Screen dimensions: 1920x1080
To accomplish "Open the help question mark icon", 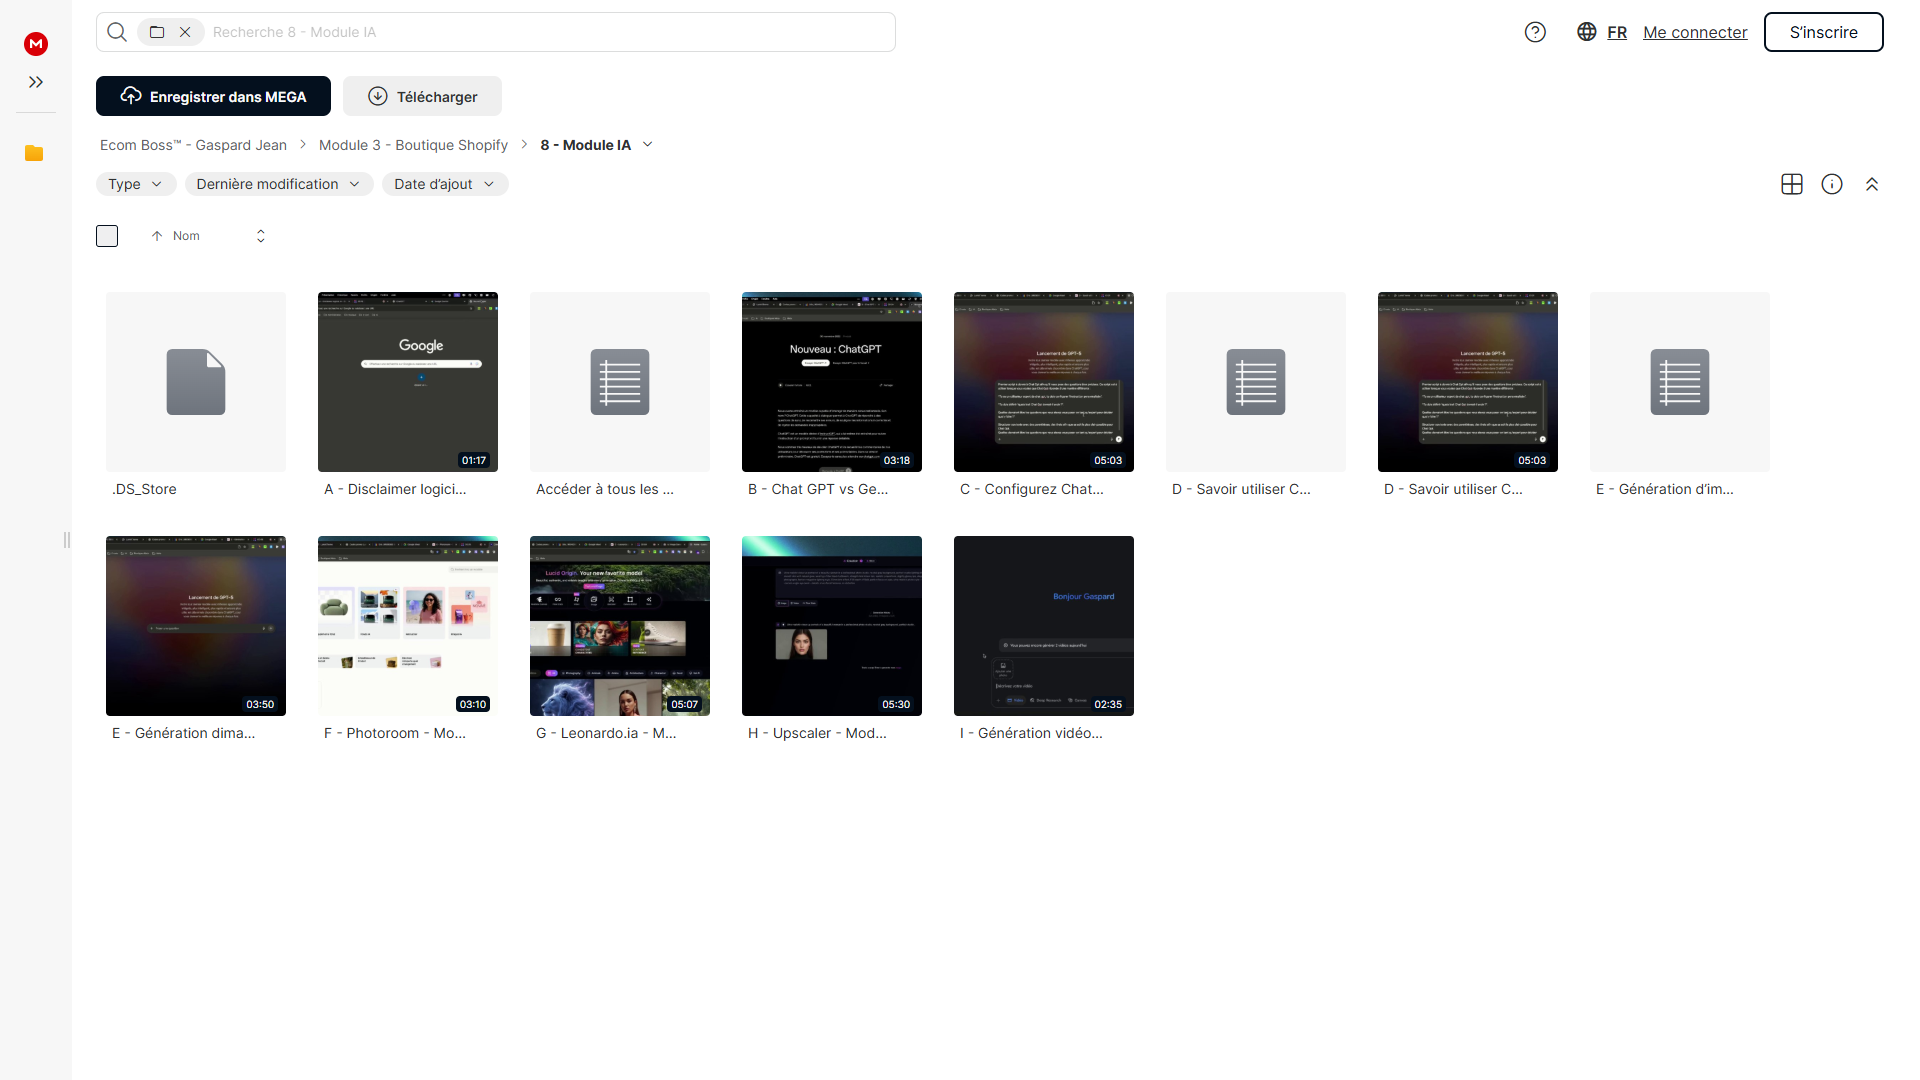I will click(1535, 32).
